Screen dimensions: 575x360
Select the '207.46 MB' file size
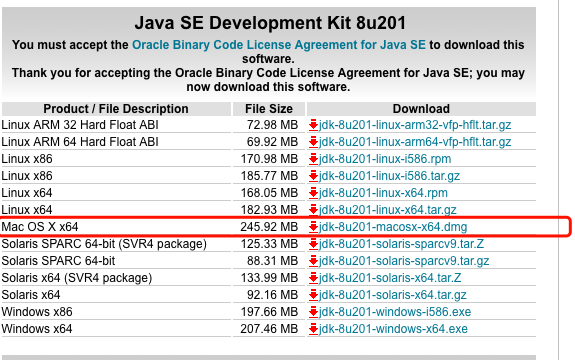pos(269,329)
